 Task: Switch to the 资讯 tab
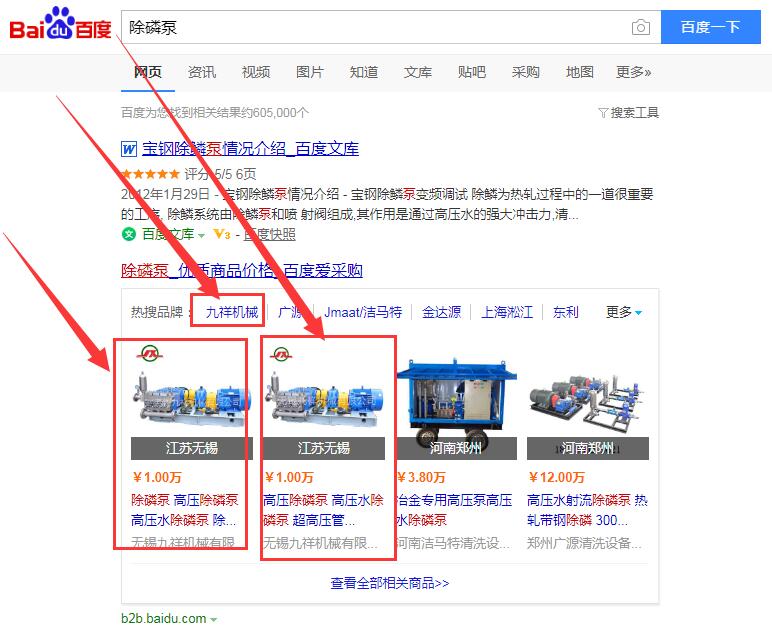202,72
